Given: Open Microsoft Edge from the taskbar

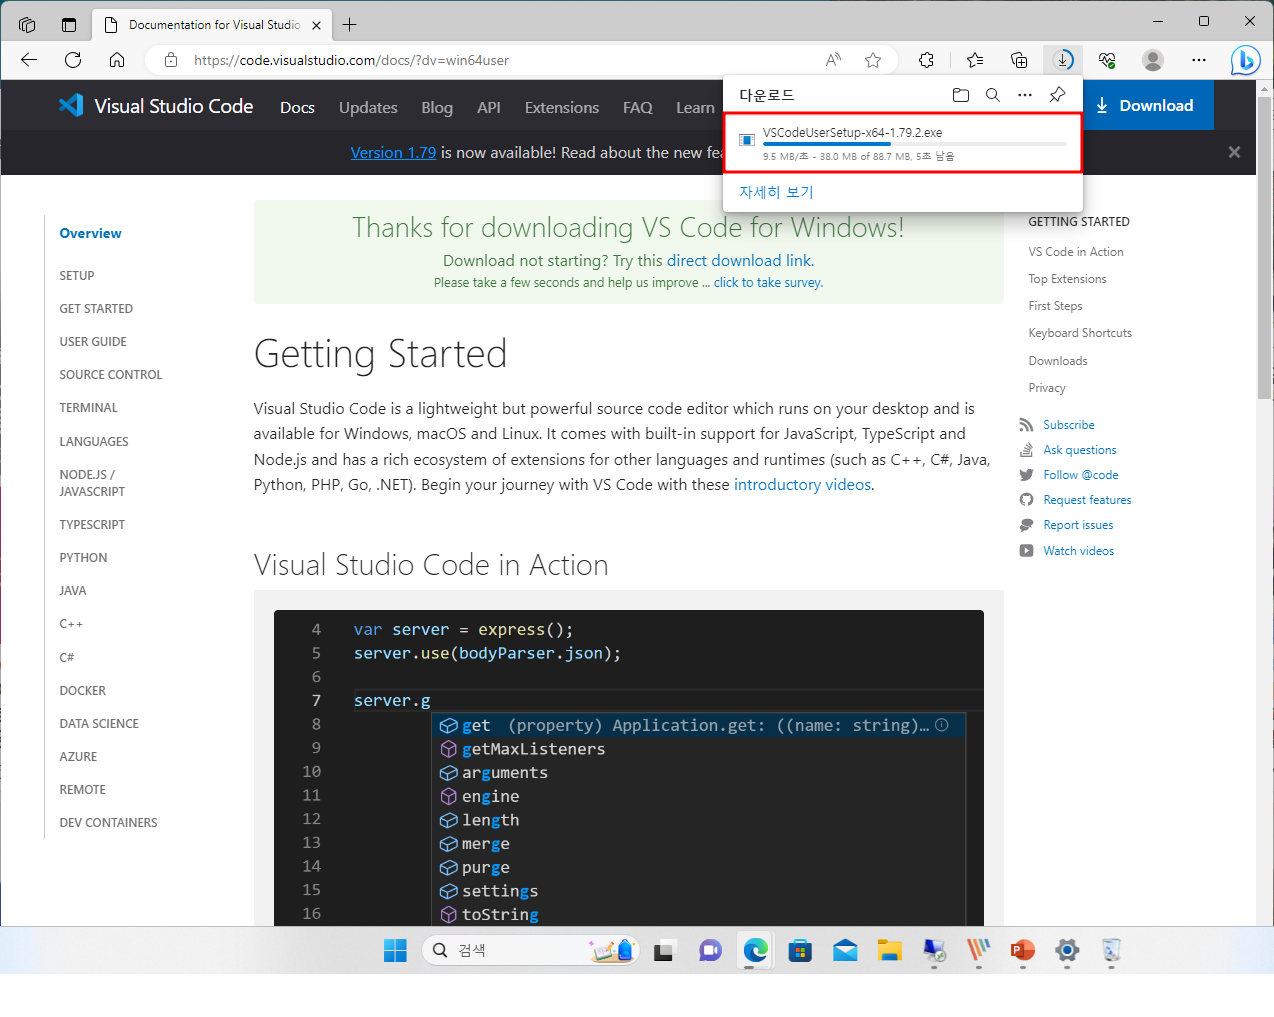Looking at the screenshot, I should tap(755, 950).
